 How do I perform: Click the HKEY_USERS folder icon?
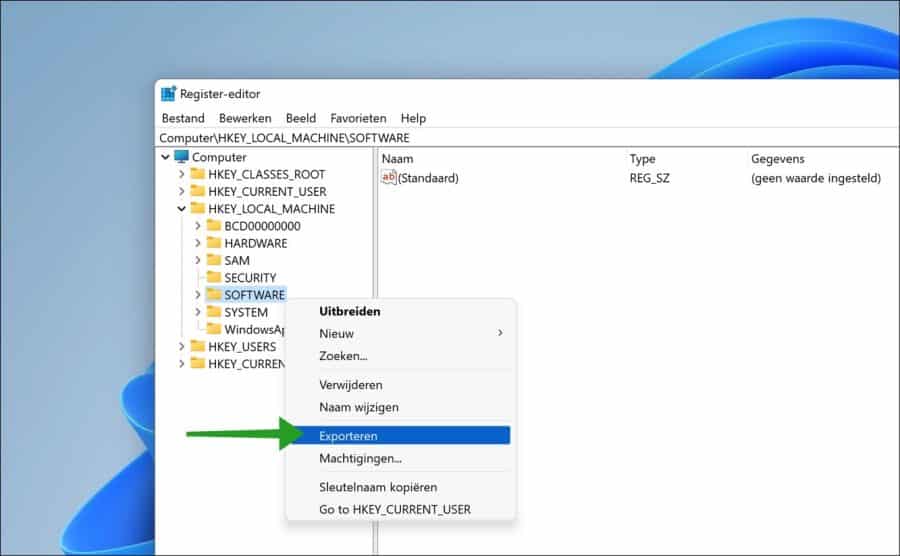click(x=197, y=346)
